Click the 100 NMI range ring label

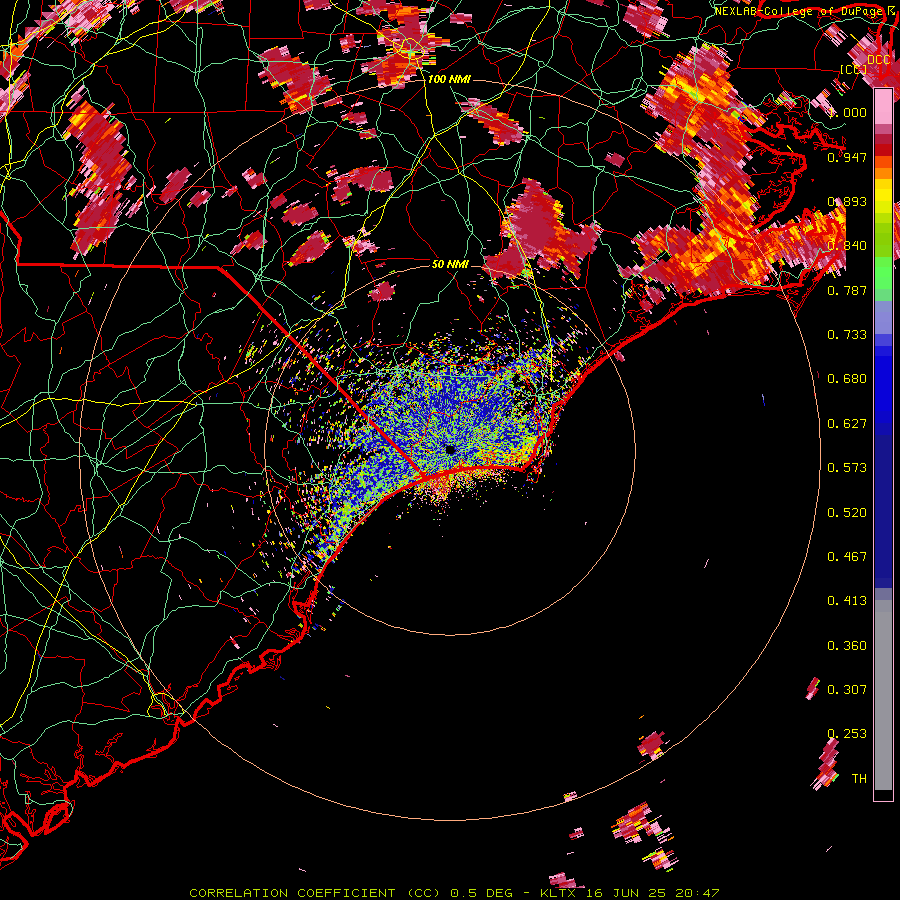[449, 79]
